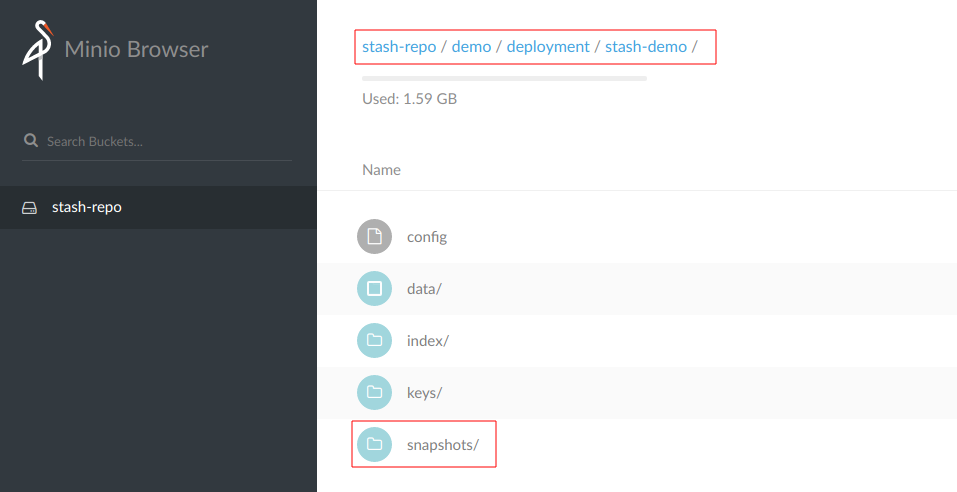Viewport: 957px width, 492px height.
Task: Click the config file icon
Action: click(374, 236)
